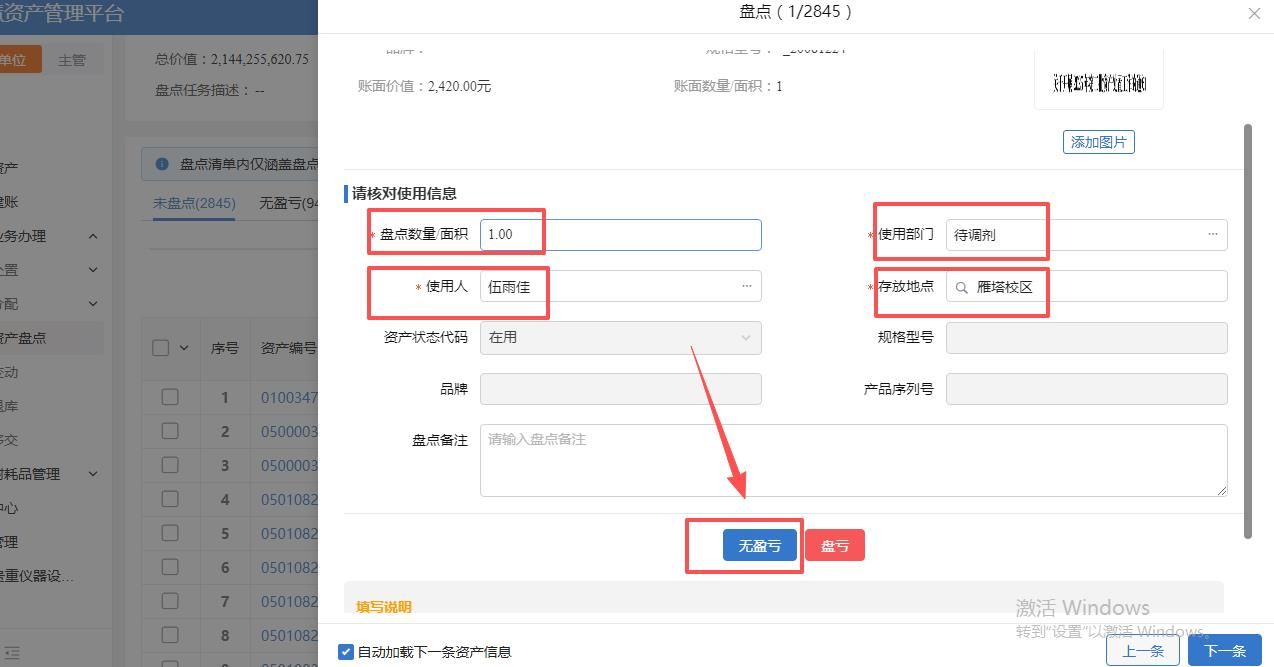Screen dimensions: 1274x667
Task: Click the info icon beside 盘点清单 notice
Action: click(x=162, y=164)
